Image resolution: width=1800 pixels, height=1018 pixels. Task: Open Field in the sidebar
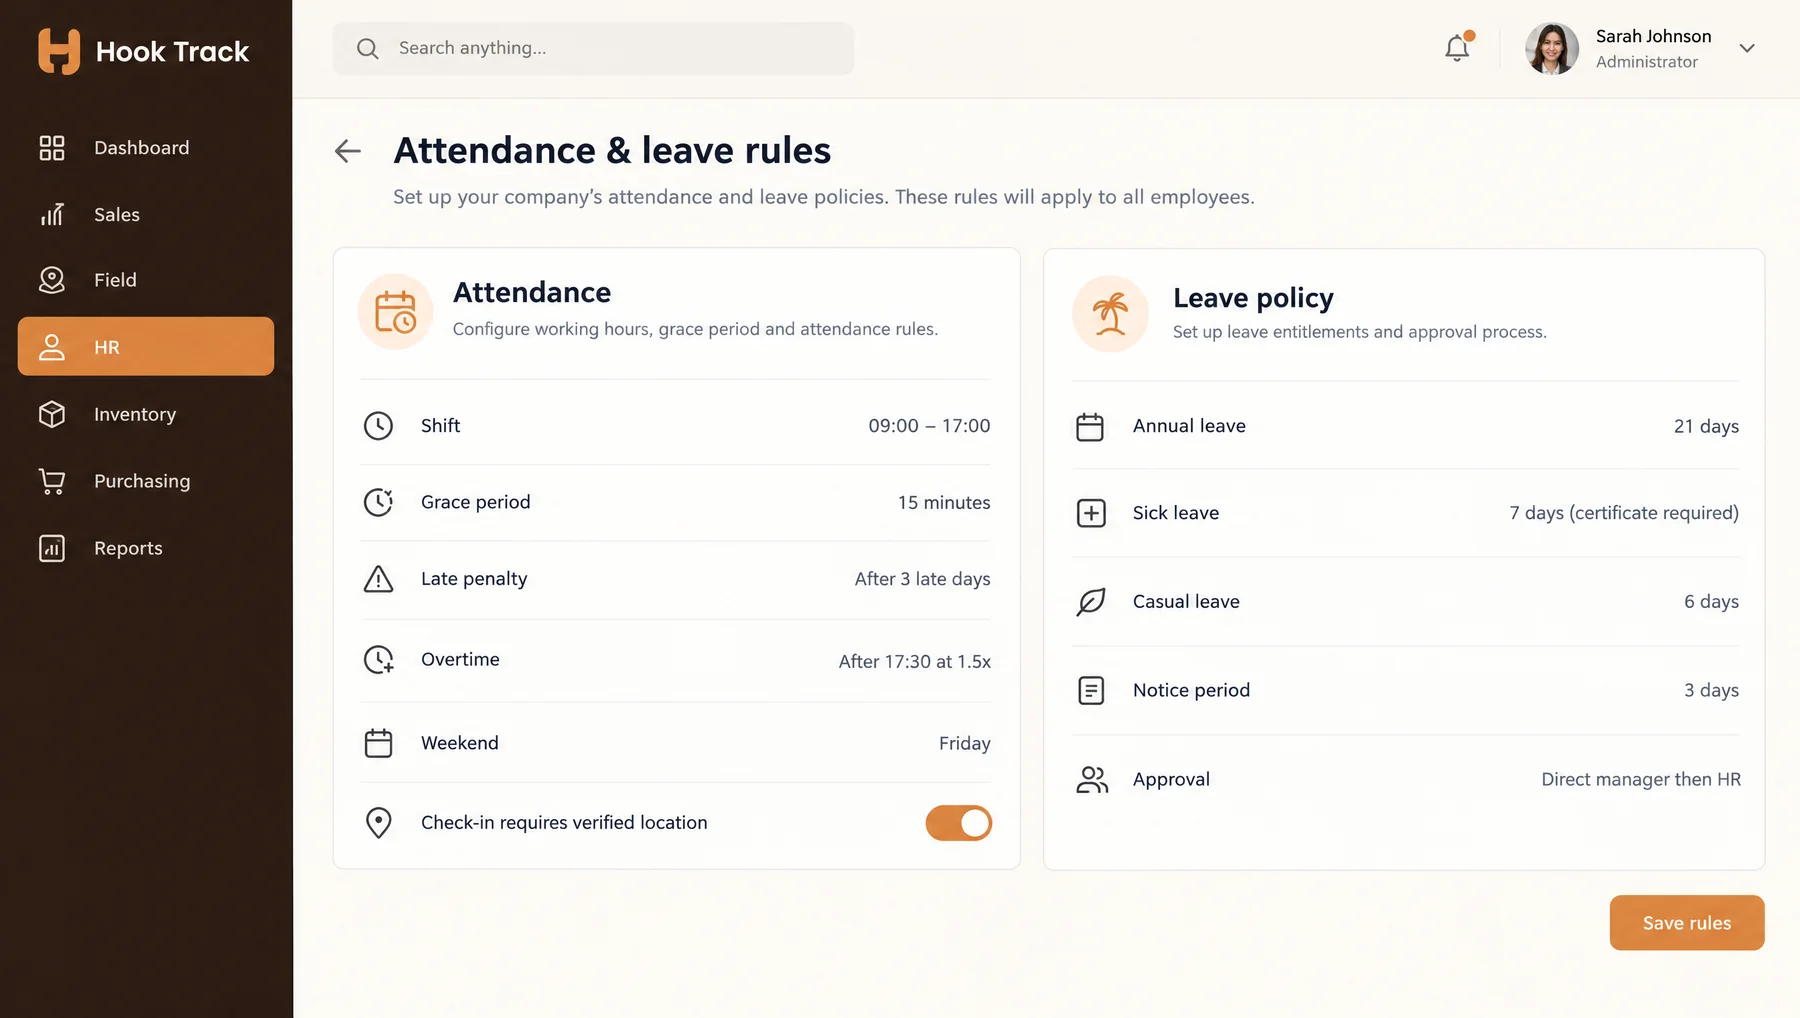(146, 280)
